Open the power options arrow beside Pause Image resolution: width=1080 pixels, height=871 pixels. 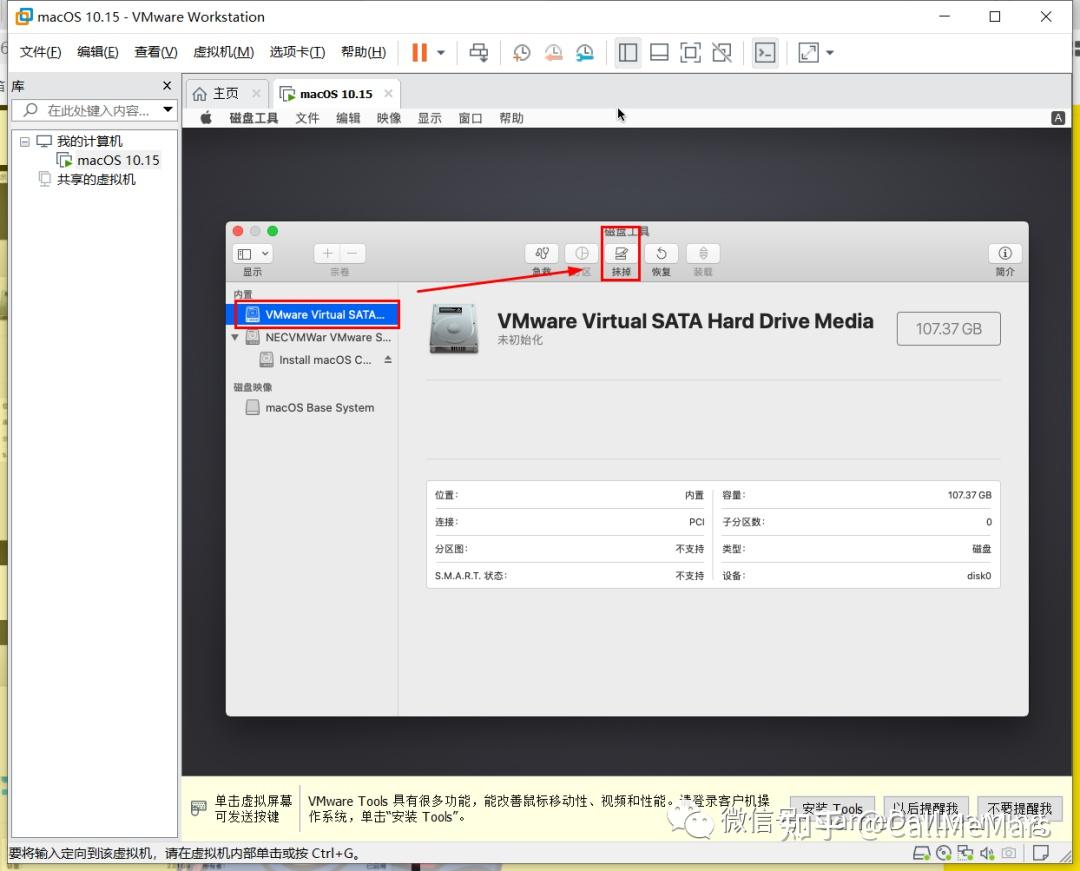tap(441, 52)
